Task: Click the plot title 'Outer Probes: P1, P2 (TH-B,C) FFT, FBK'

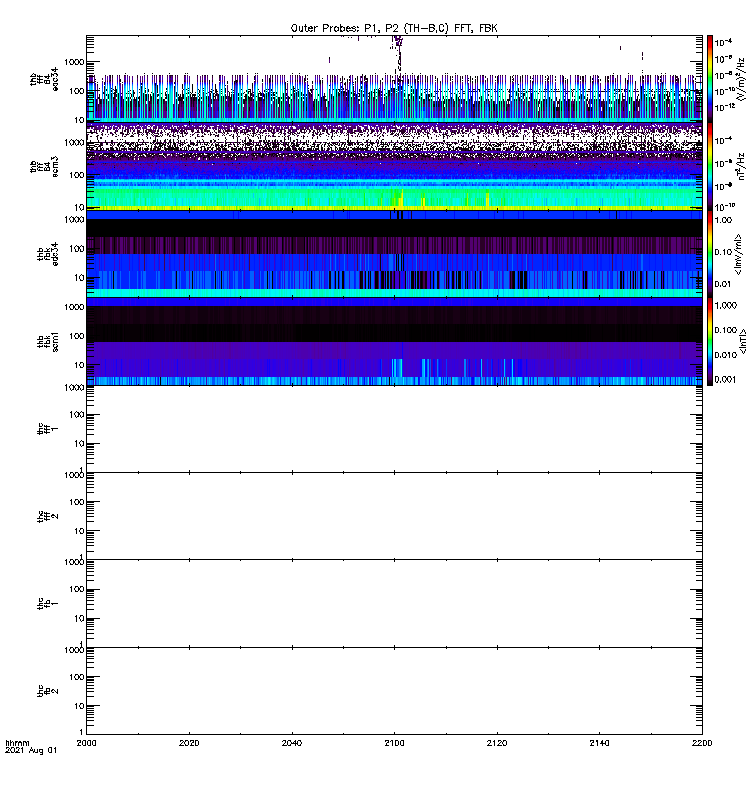Action: [394, 29]
